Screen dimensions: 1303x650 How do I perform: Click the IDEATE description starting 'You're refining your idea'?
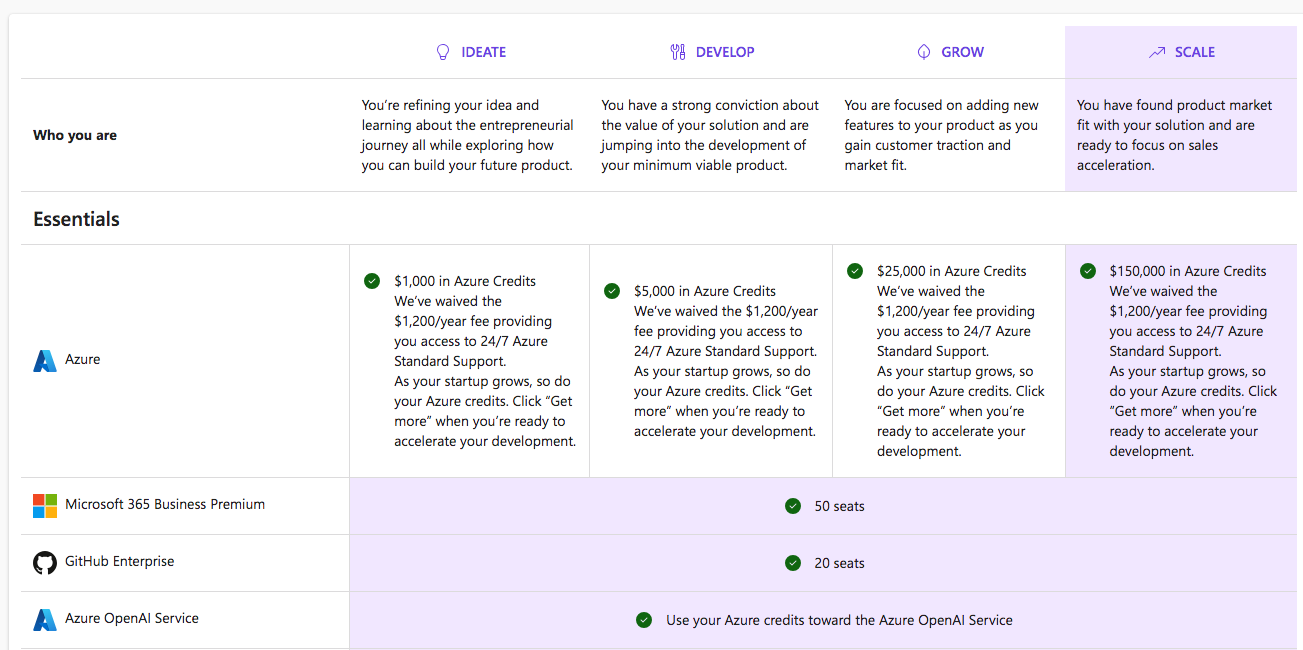coord(468,135)
